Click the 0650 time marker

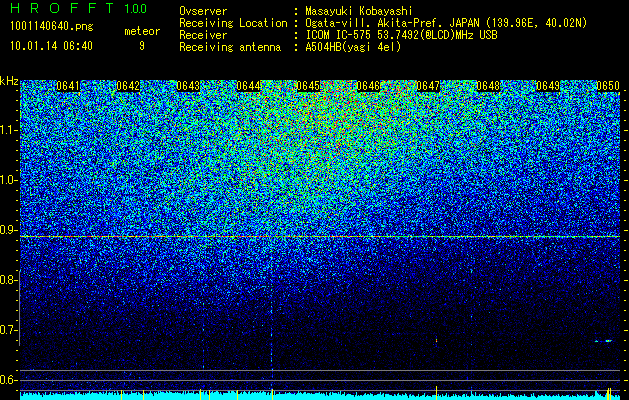click(x=608, y=86)
